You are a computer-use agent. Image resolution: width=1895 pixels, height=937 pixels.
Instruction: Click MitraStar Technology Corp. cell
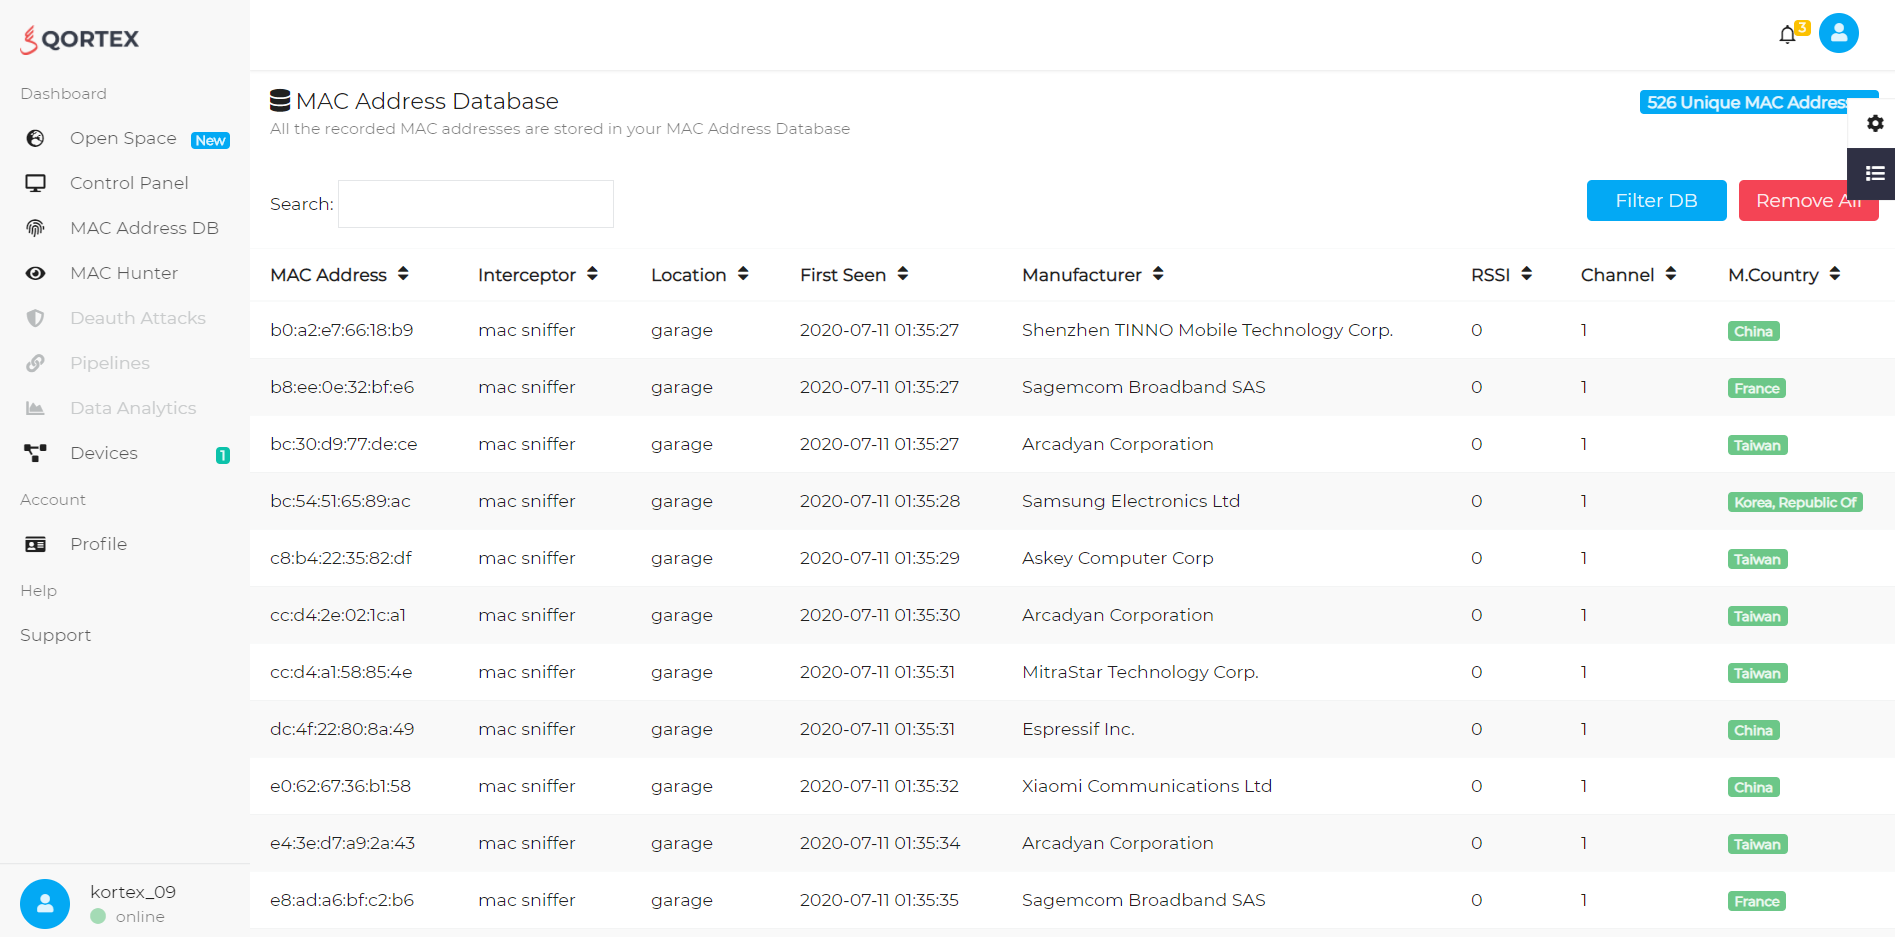click(x=1140, y=672)
